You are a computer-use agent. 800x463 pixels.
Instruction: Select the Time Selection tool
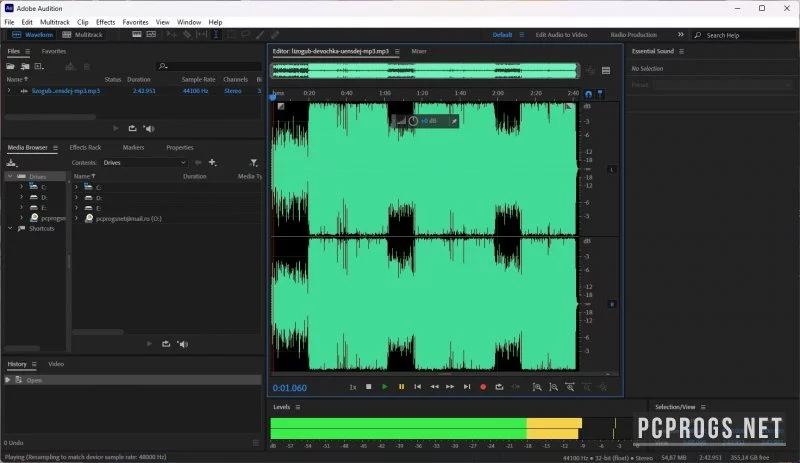pos(216,35)
